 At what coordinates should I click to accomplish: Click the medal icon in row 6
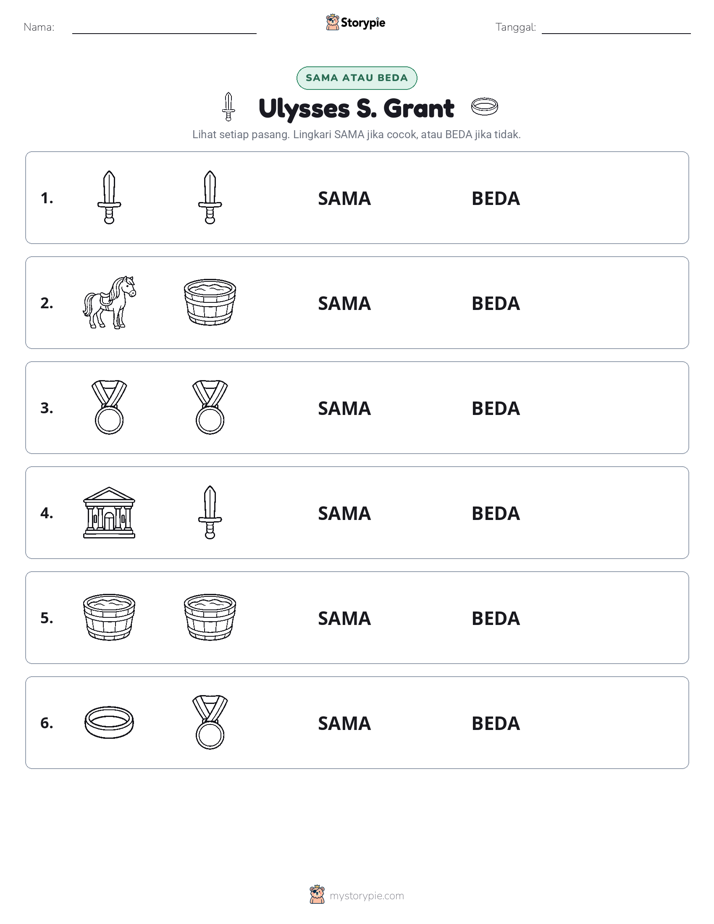[x=210, y=722]
